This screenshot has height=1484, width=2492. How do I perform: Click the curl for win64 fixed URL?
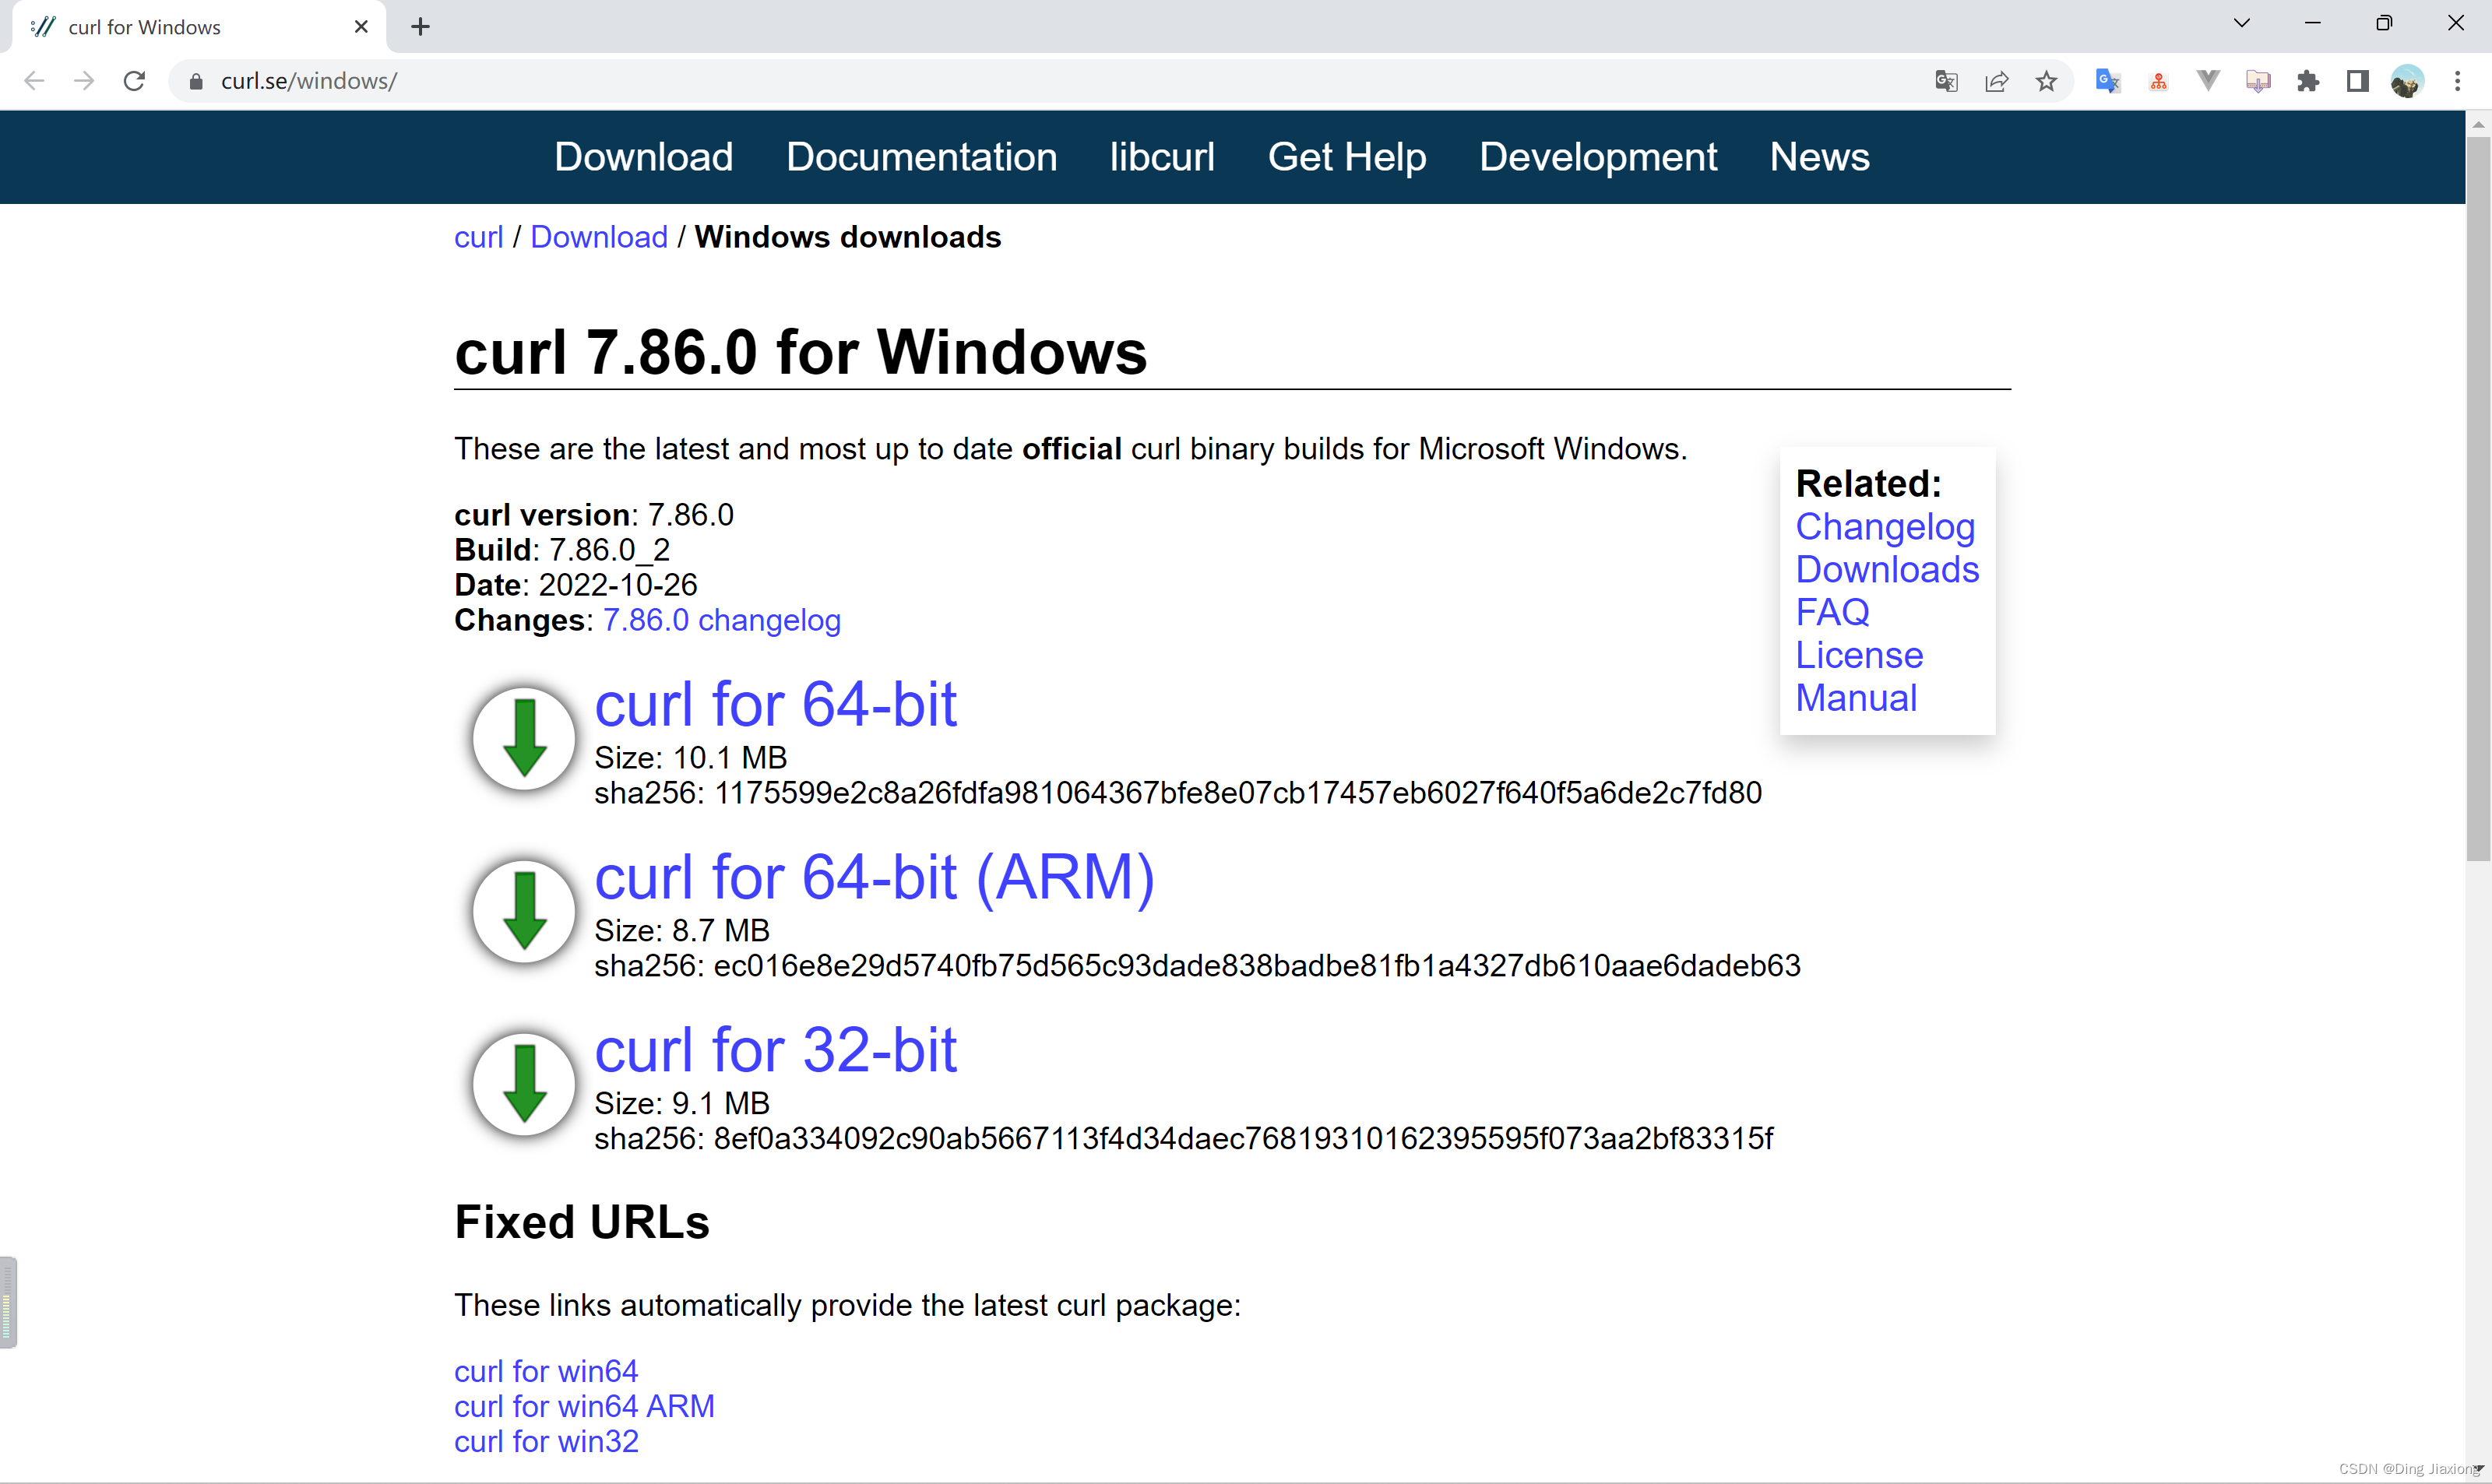click(546, 1371)
